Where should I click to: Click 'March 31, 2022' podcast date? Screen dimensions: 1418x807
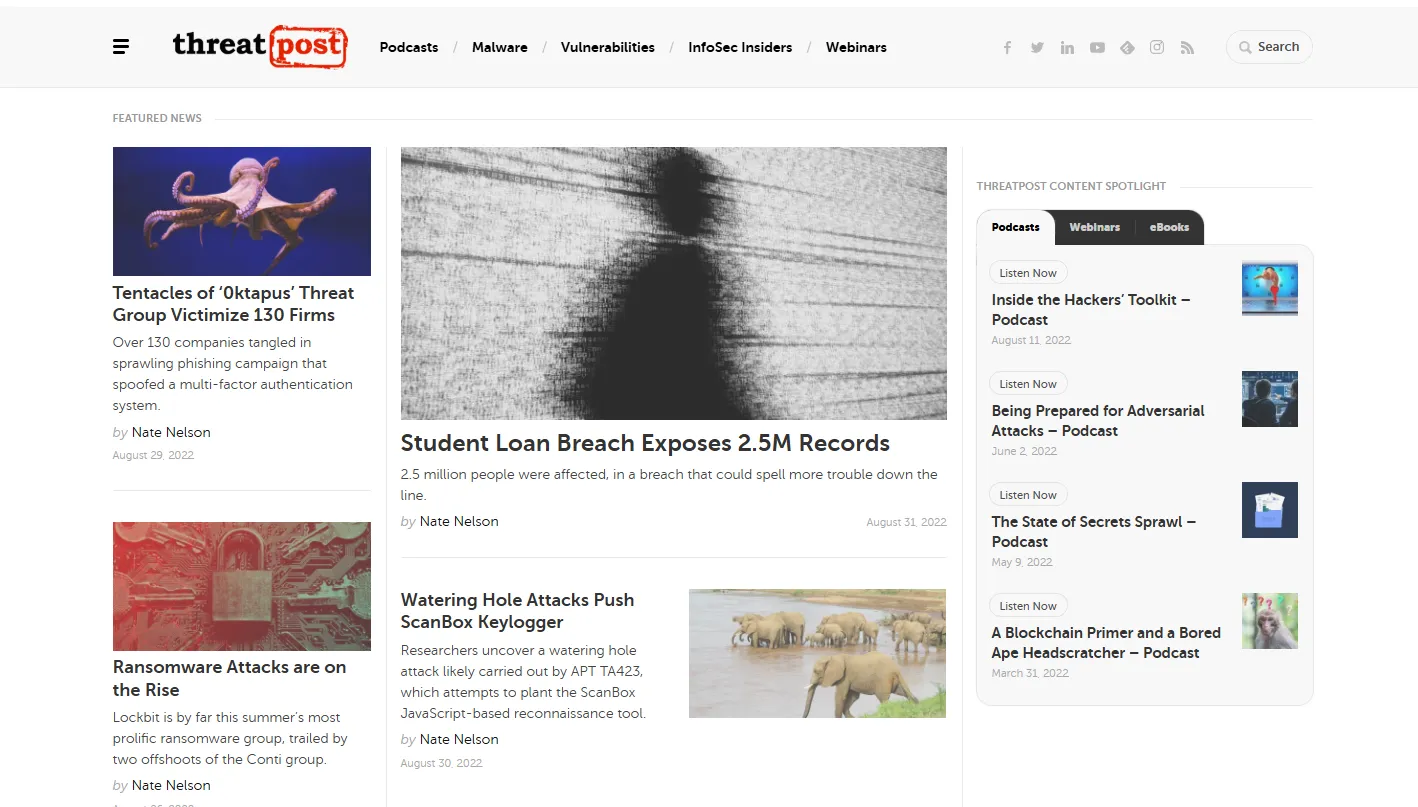[x=1030, y=673]
